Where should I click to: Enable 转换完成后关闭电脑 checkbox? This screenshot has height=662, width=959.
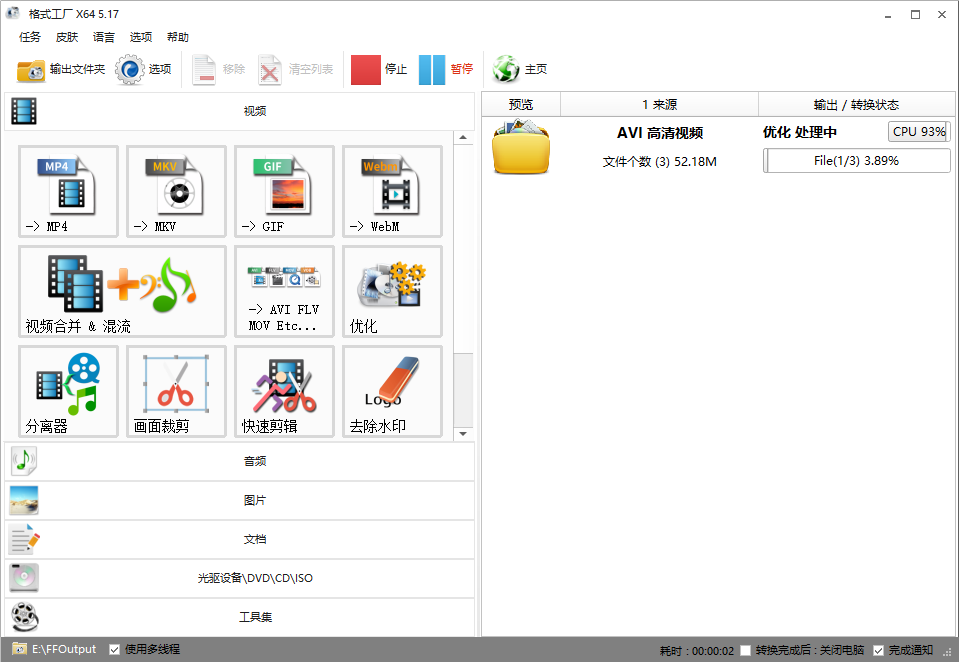[x=746, y=650]
